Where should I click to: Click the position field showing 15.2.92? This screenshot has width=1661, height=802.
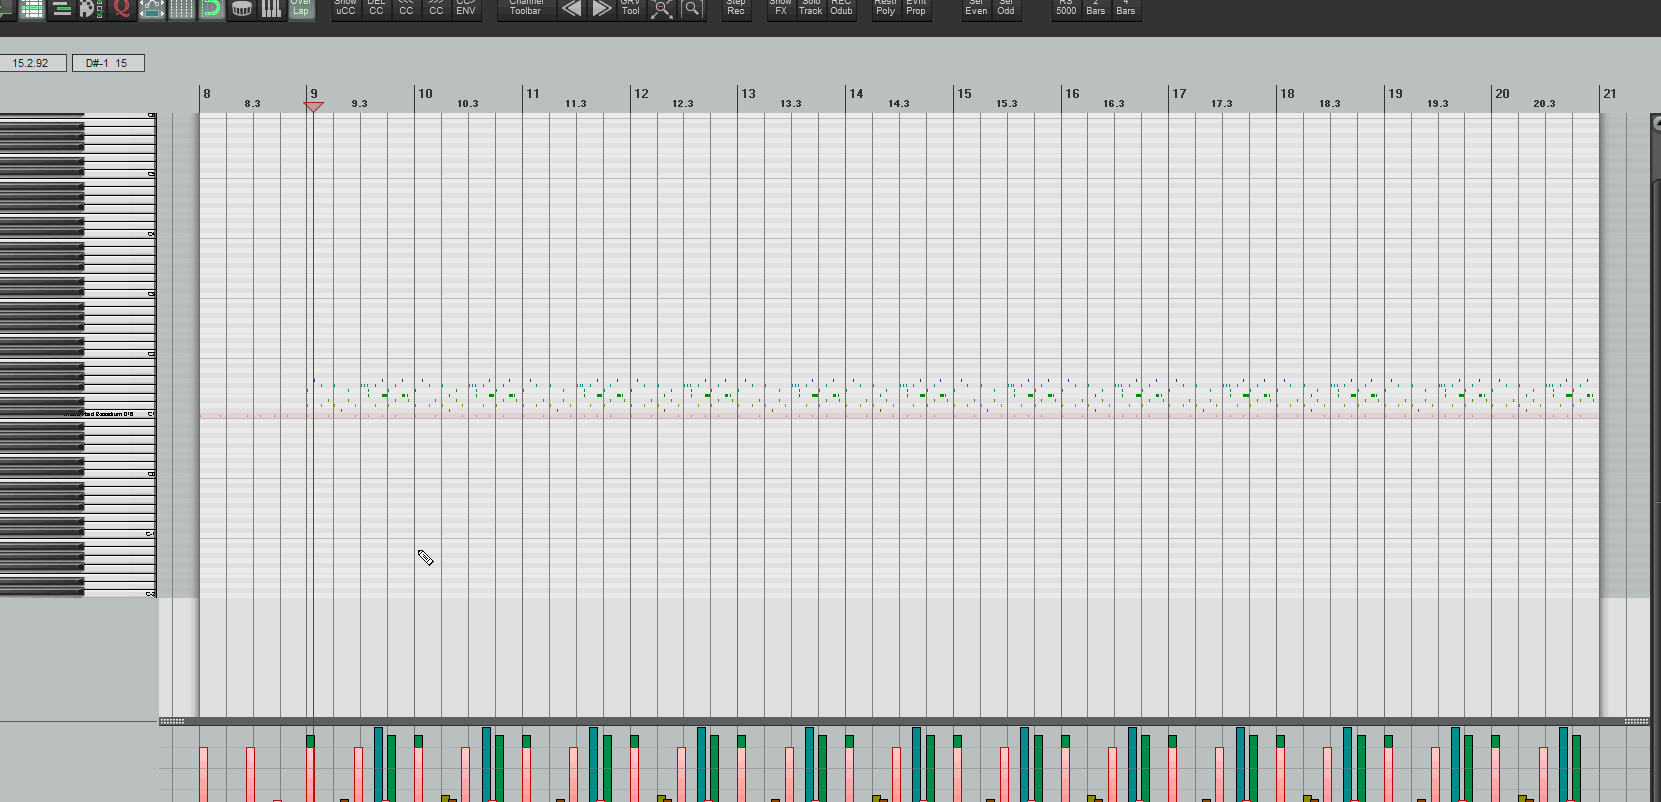click(x=31, y=63)
